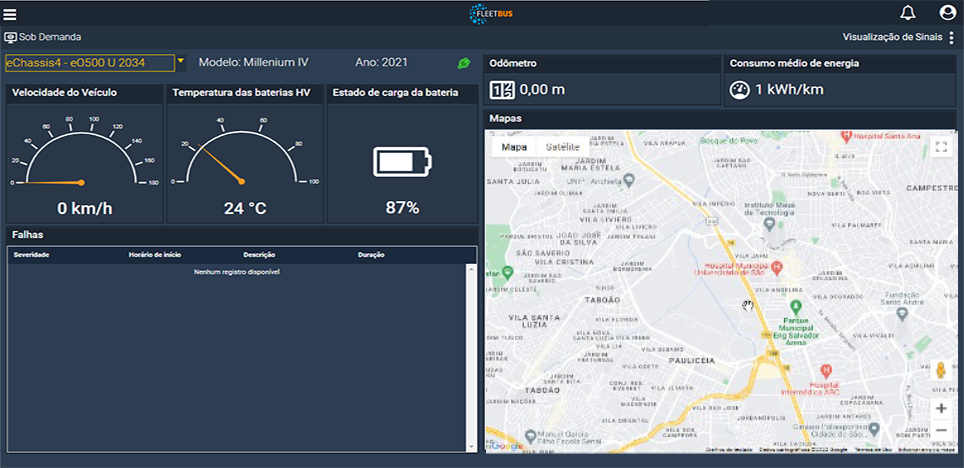The width and height of the screenshot is (964, 468).
Task: Open Visualização de Sinais three-dot menu
Action: pyautogui.click(x=952, y=37)
